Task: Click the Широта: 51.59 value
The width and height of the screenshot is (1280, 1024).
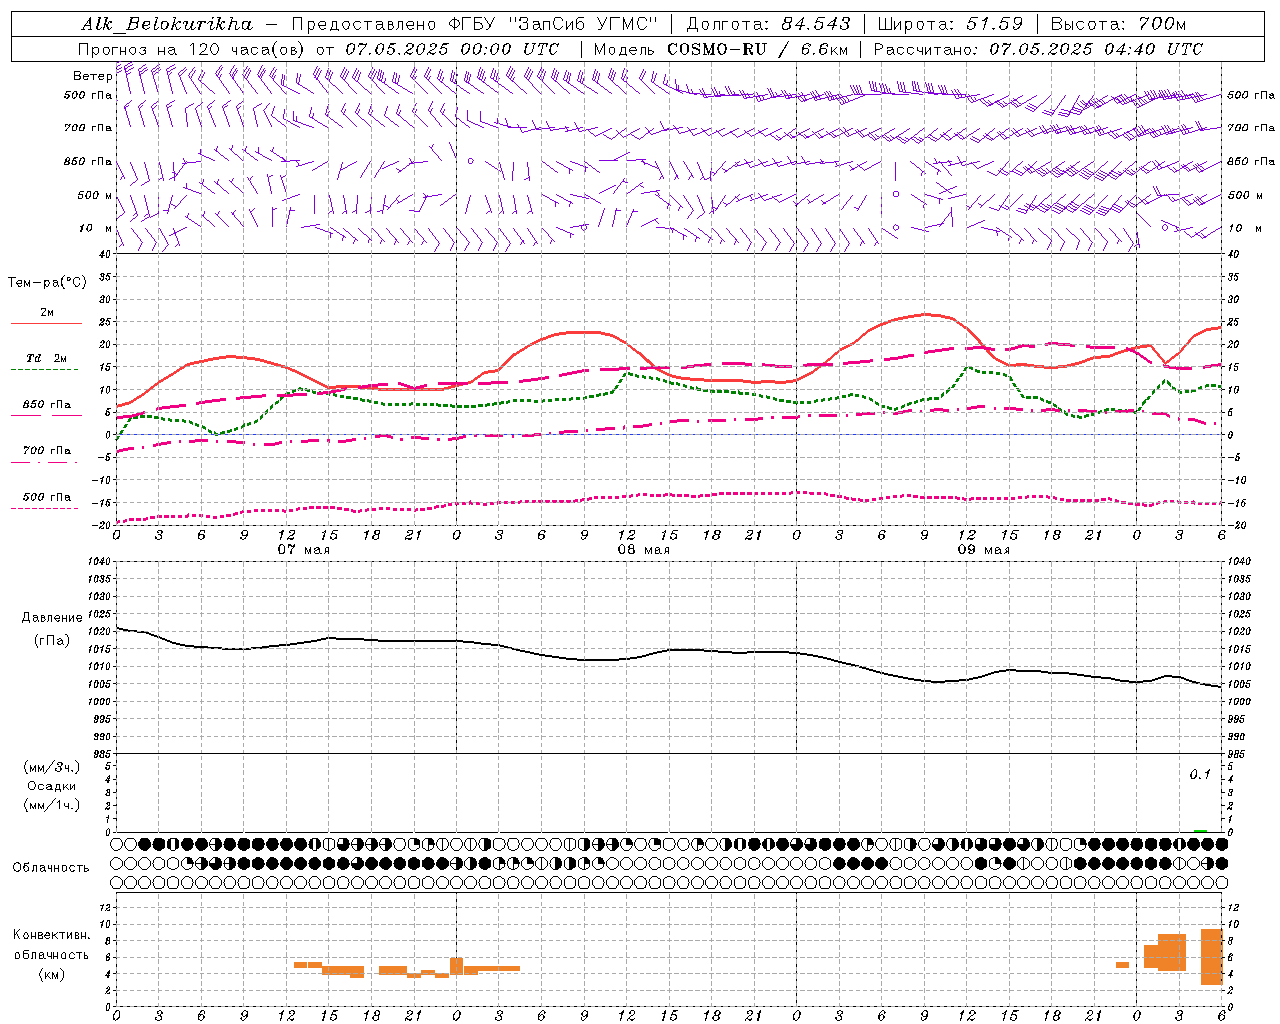Action: pyautogui.click(x=950, y=24)
